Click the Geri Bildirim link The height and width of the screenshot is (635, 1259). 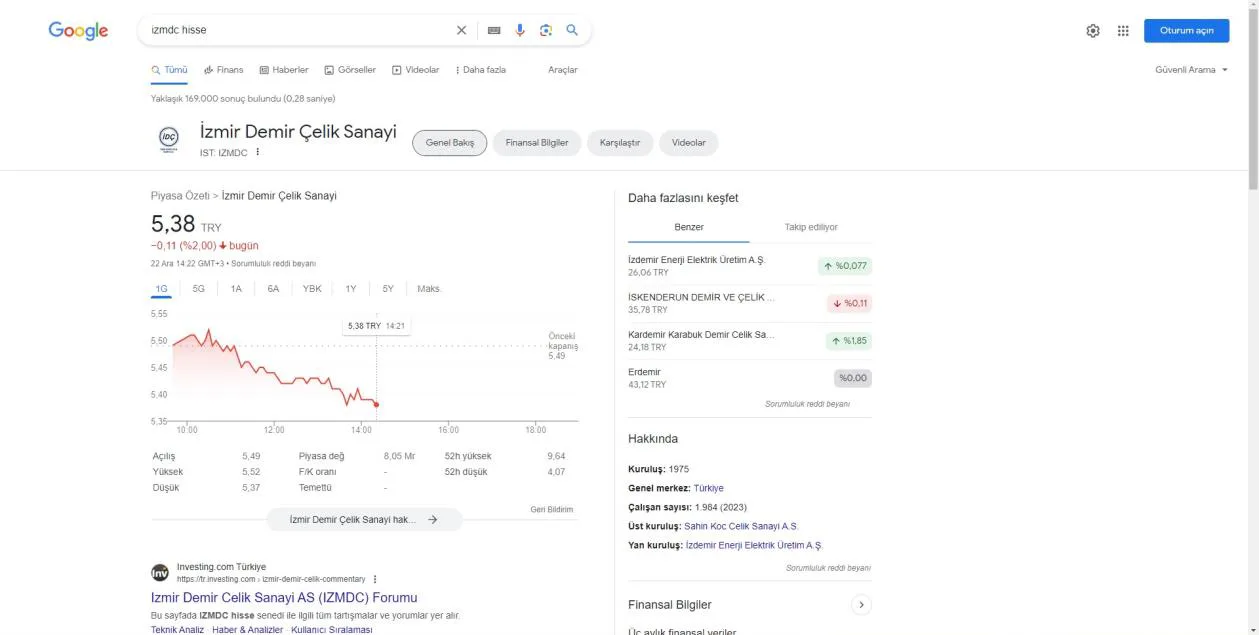(552, 510)
